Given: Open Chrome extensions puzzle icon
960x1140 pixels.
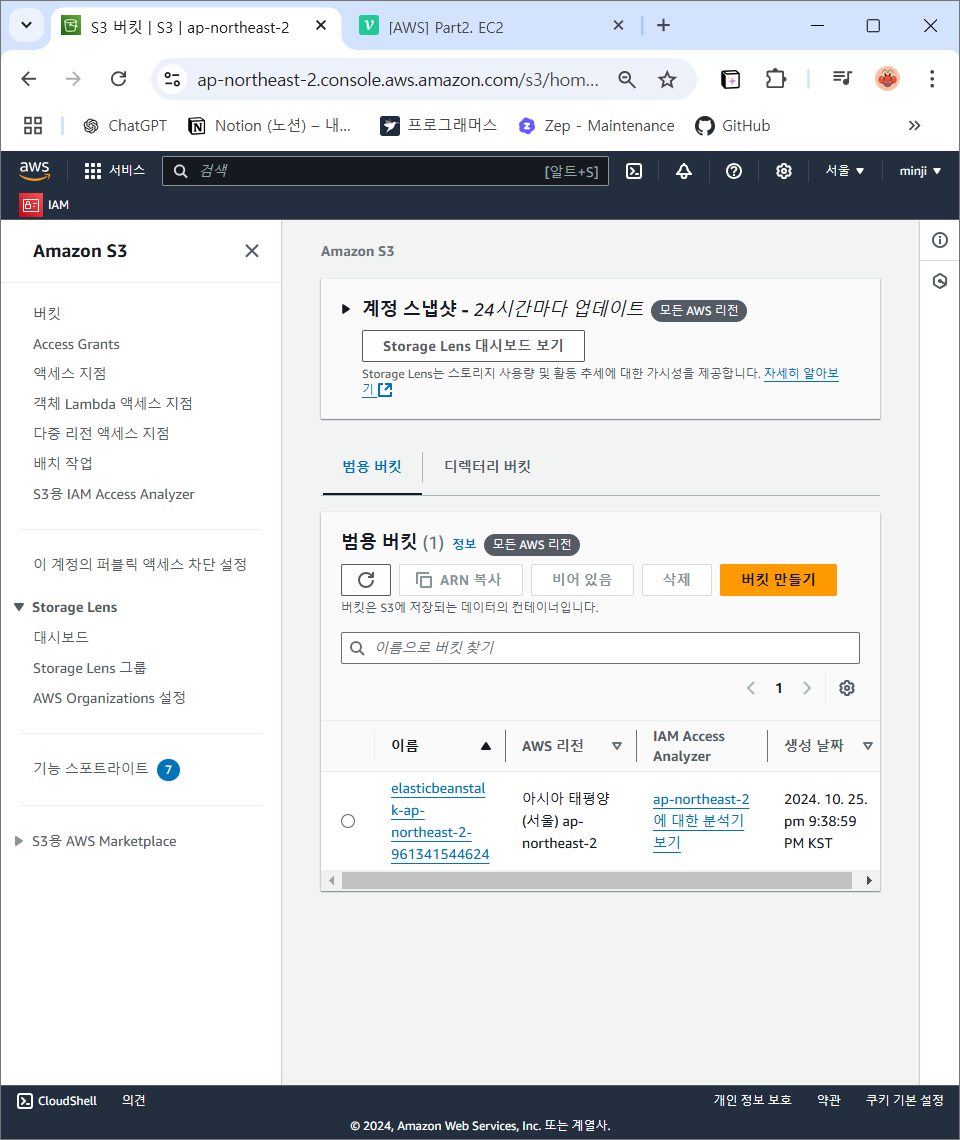Looking at the screenshot, I should coord(776,79).
